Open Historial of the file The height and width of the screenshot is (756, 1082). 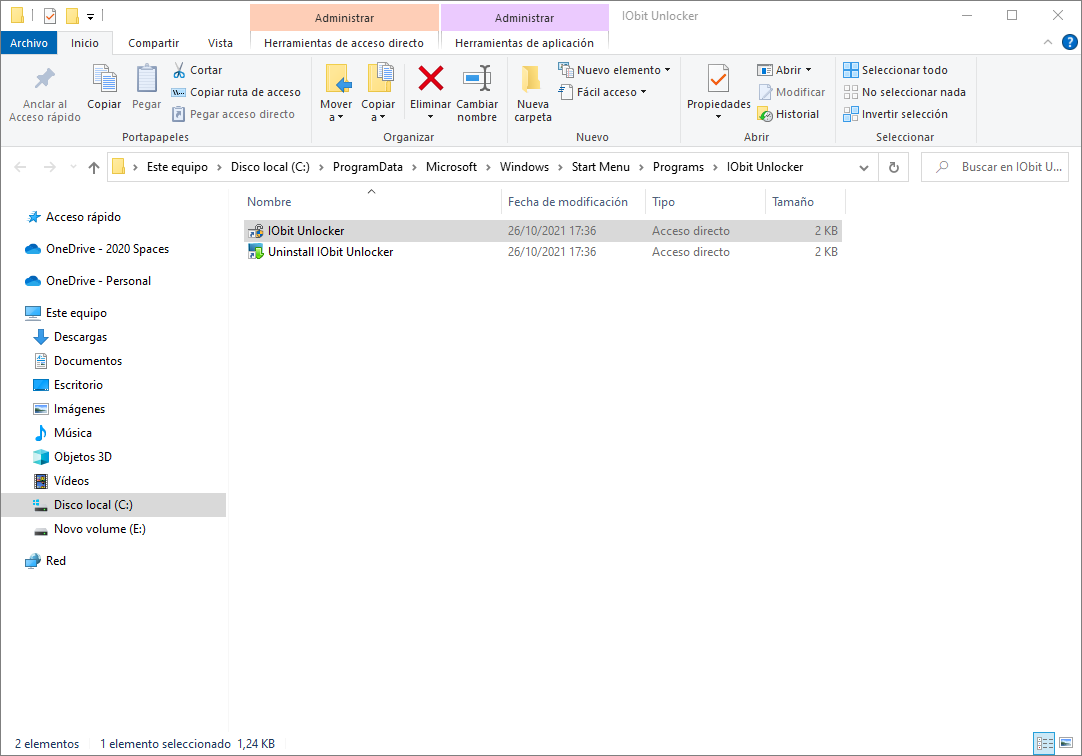[x=788, y=115]
